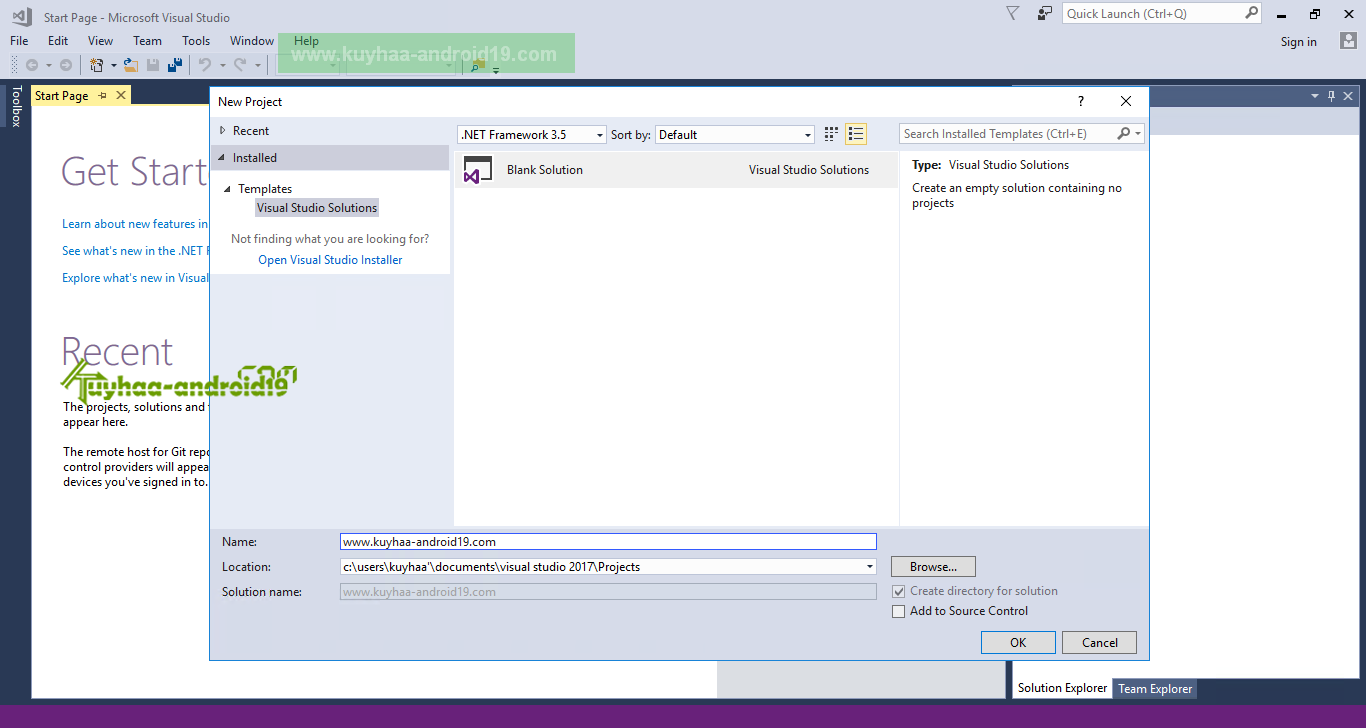Click the Save All toolbar icon
This screenshot has height=728, width=1366.
(175, 65)
